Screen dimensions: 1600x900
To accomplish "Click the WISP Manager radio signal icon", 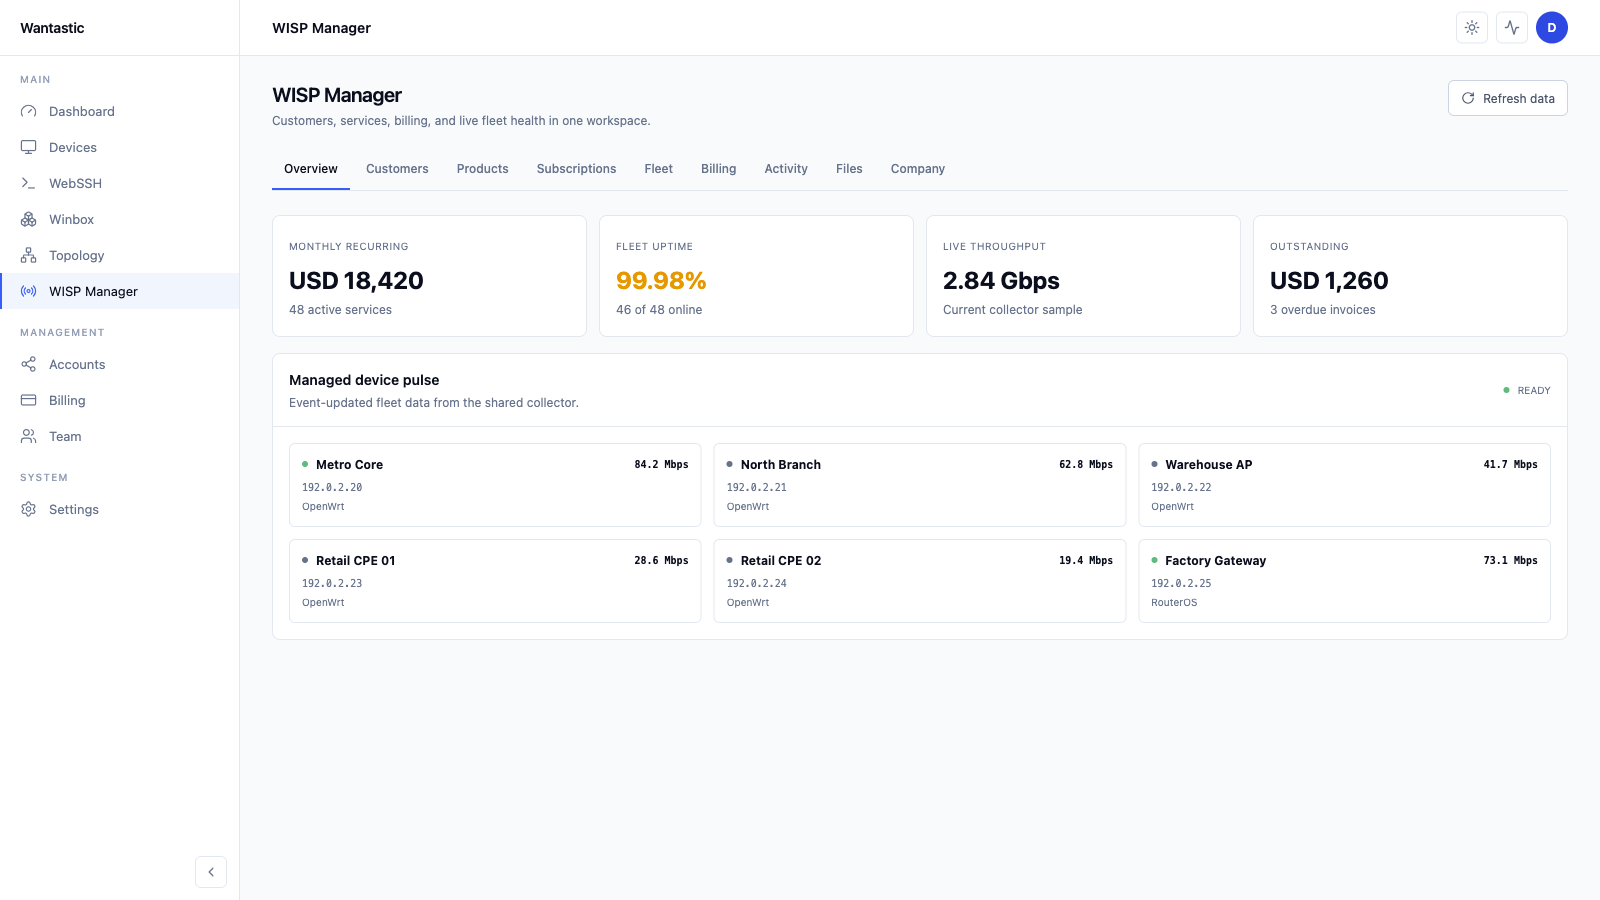I will tap(28, 291).
